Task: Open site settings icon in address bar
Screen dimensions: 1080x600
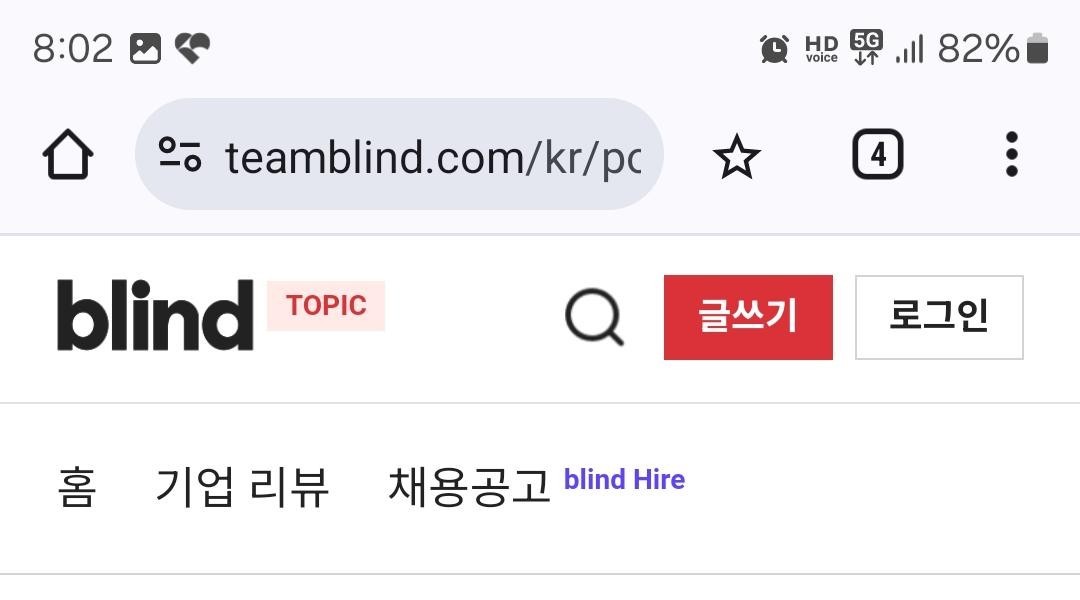Action: tap(180, 155)
